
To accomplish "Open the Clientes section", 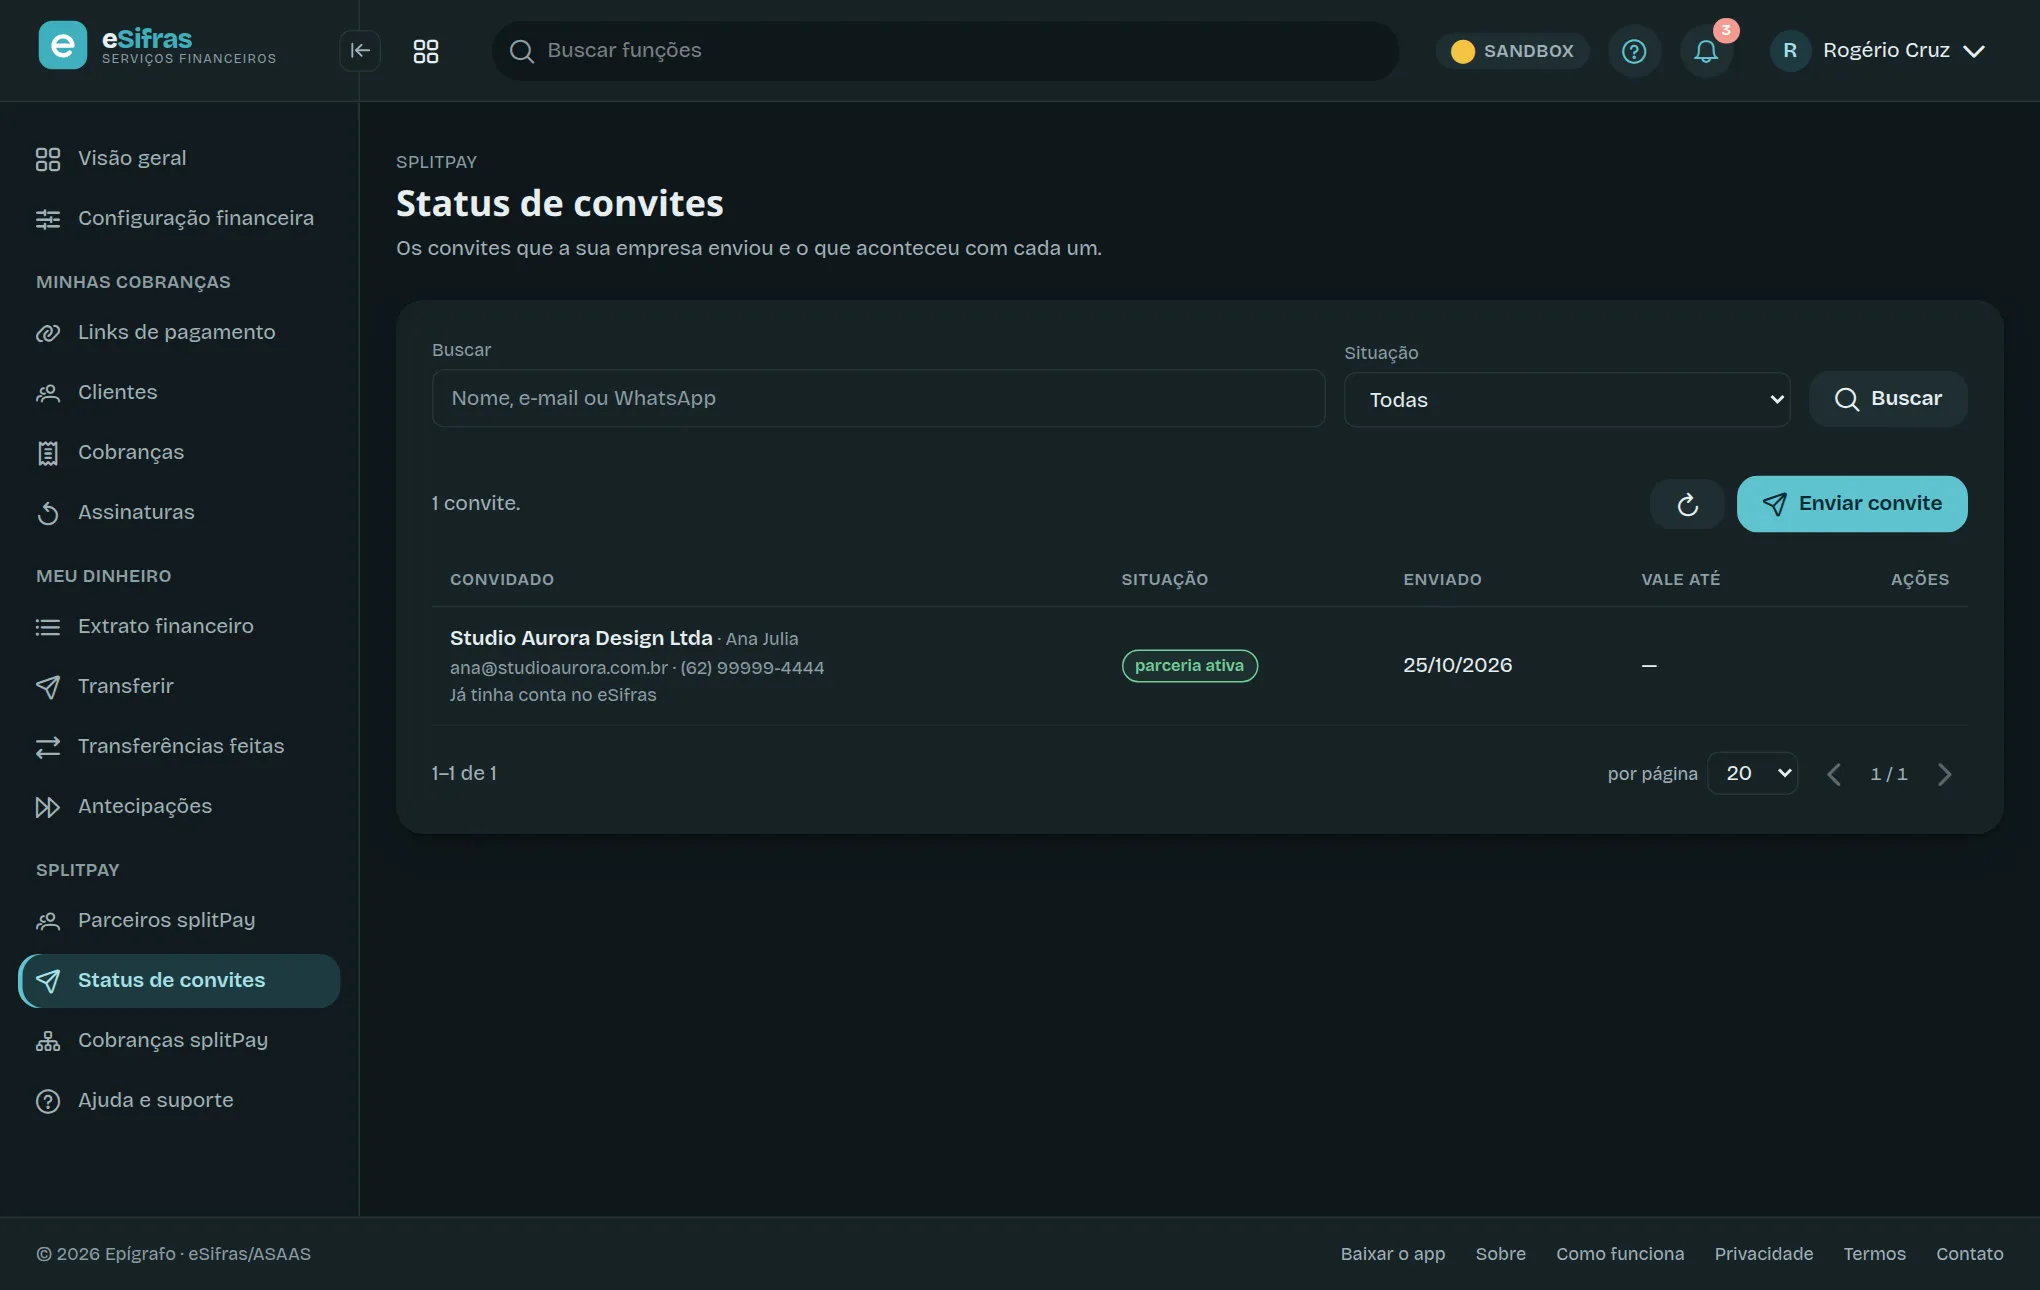I will click(x=180, y=392).
